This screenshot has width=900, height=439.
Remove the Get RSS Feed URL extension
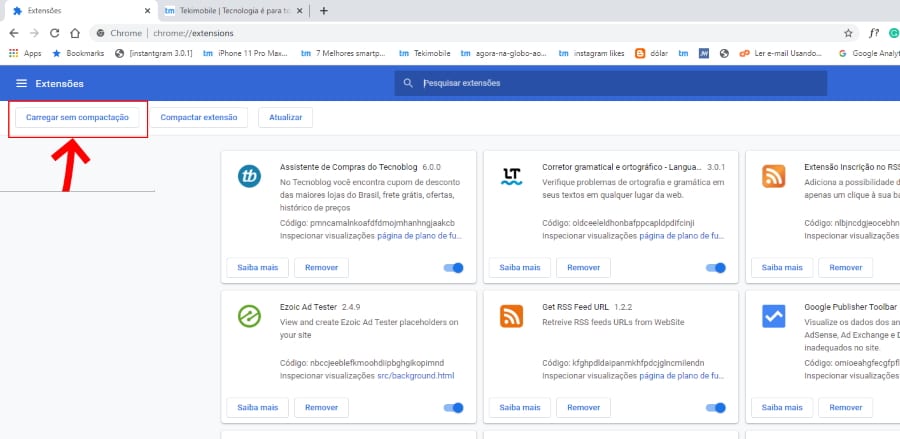point(584,407)
